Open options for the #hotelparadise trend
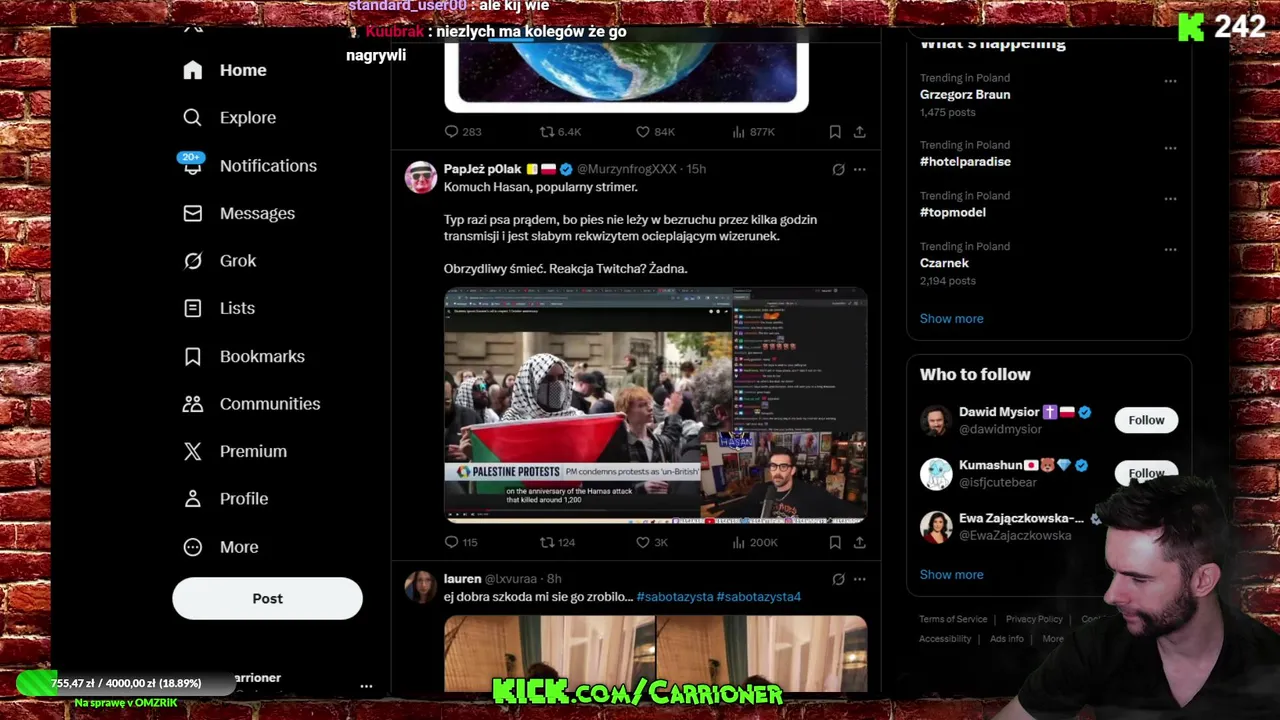This screenshot has width=1280, height=720. [1170, 148]
